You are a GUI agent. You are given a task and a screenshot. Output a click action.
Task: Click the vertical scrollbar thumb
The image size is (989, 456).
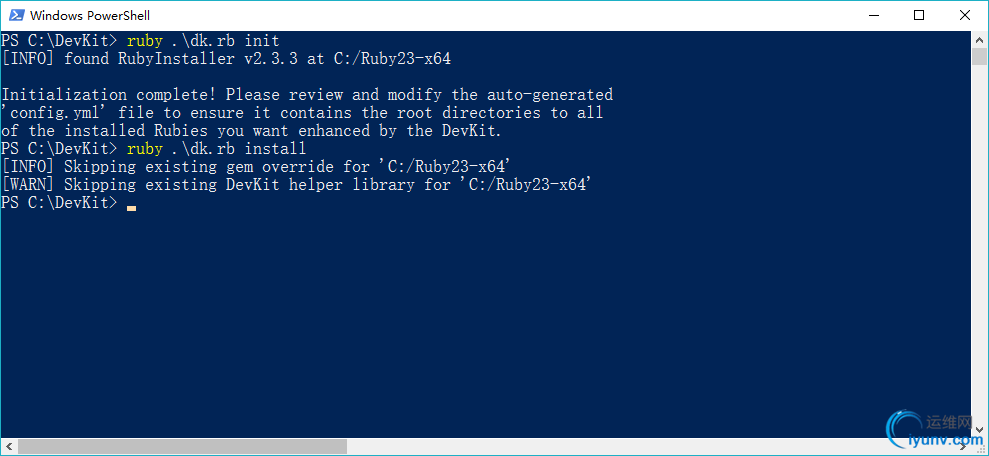coord(979,55)
